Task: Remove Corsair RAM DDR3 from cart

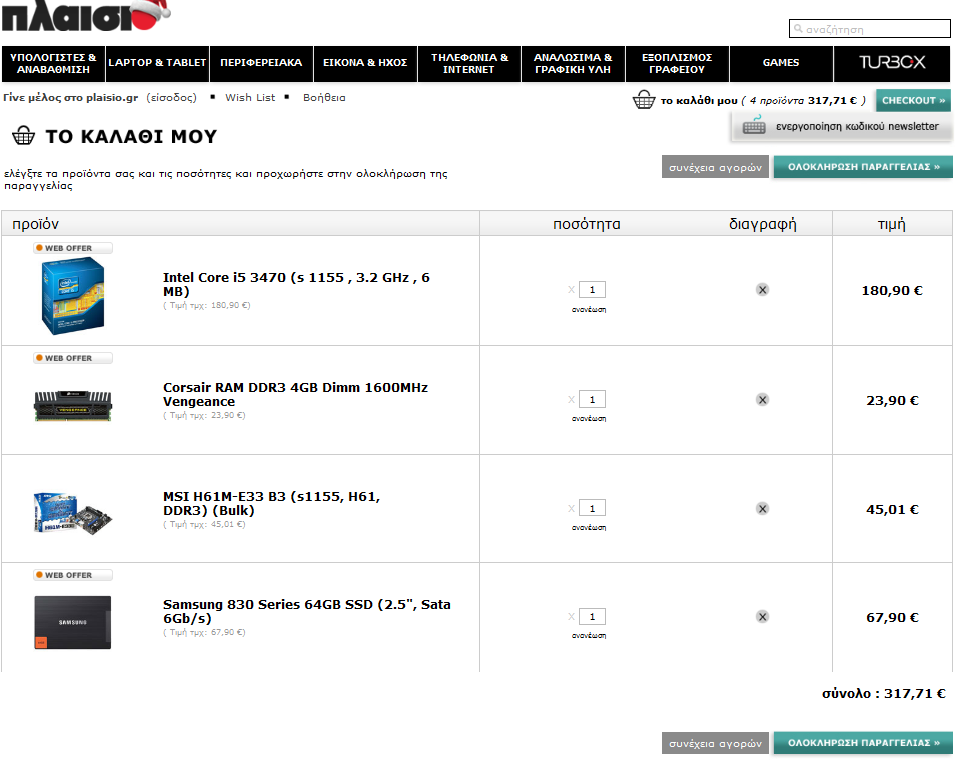Action: tap(762, 400)
